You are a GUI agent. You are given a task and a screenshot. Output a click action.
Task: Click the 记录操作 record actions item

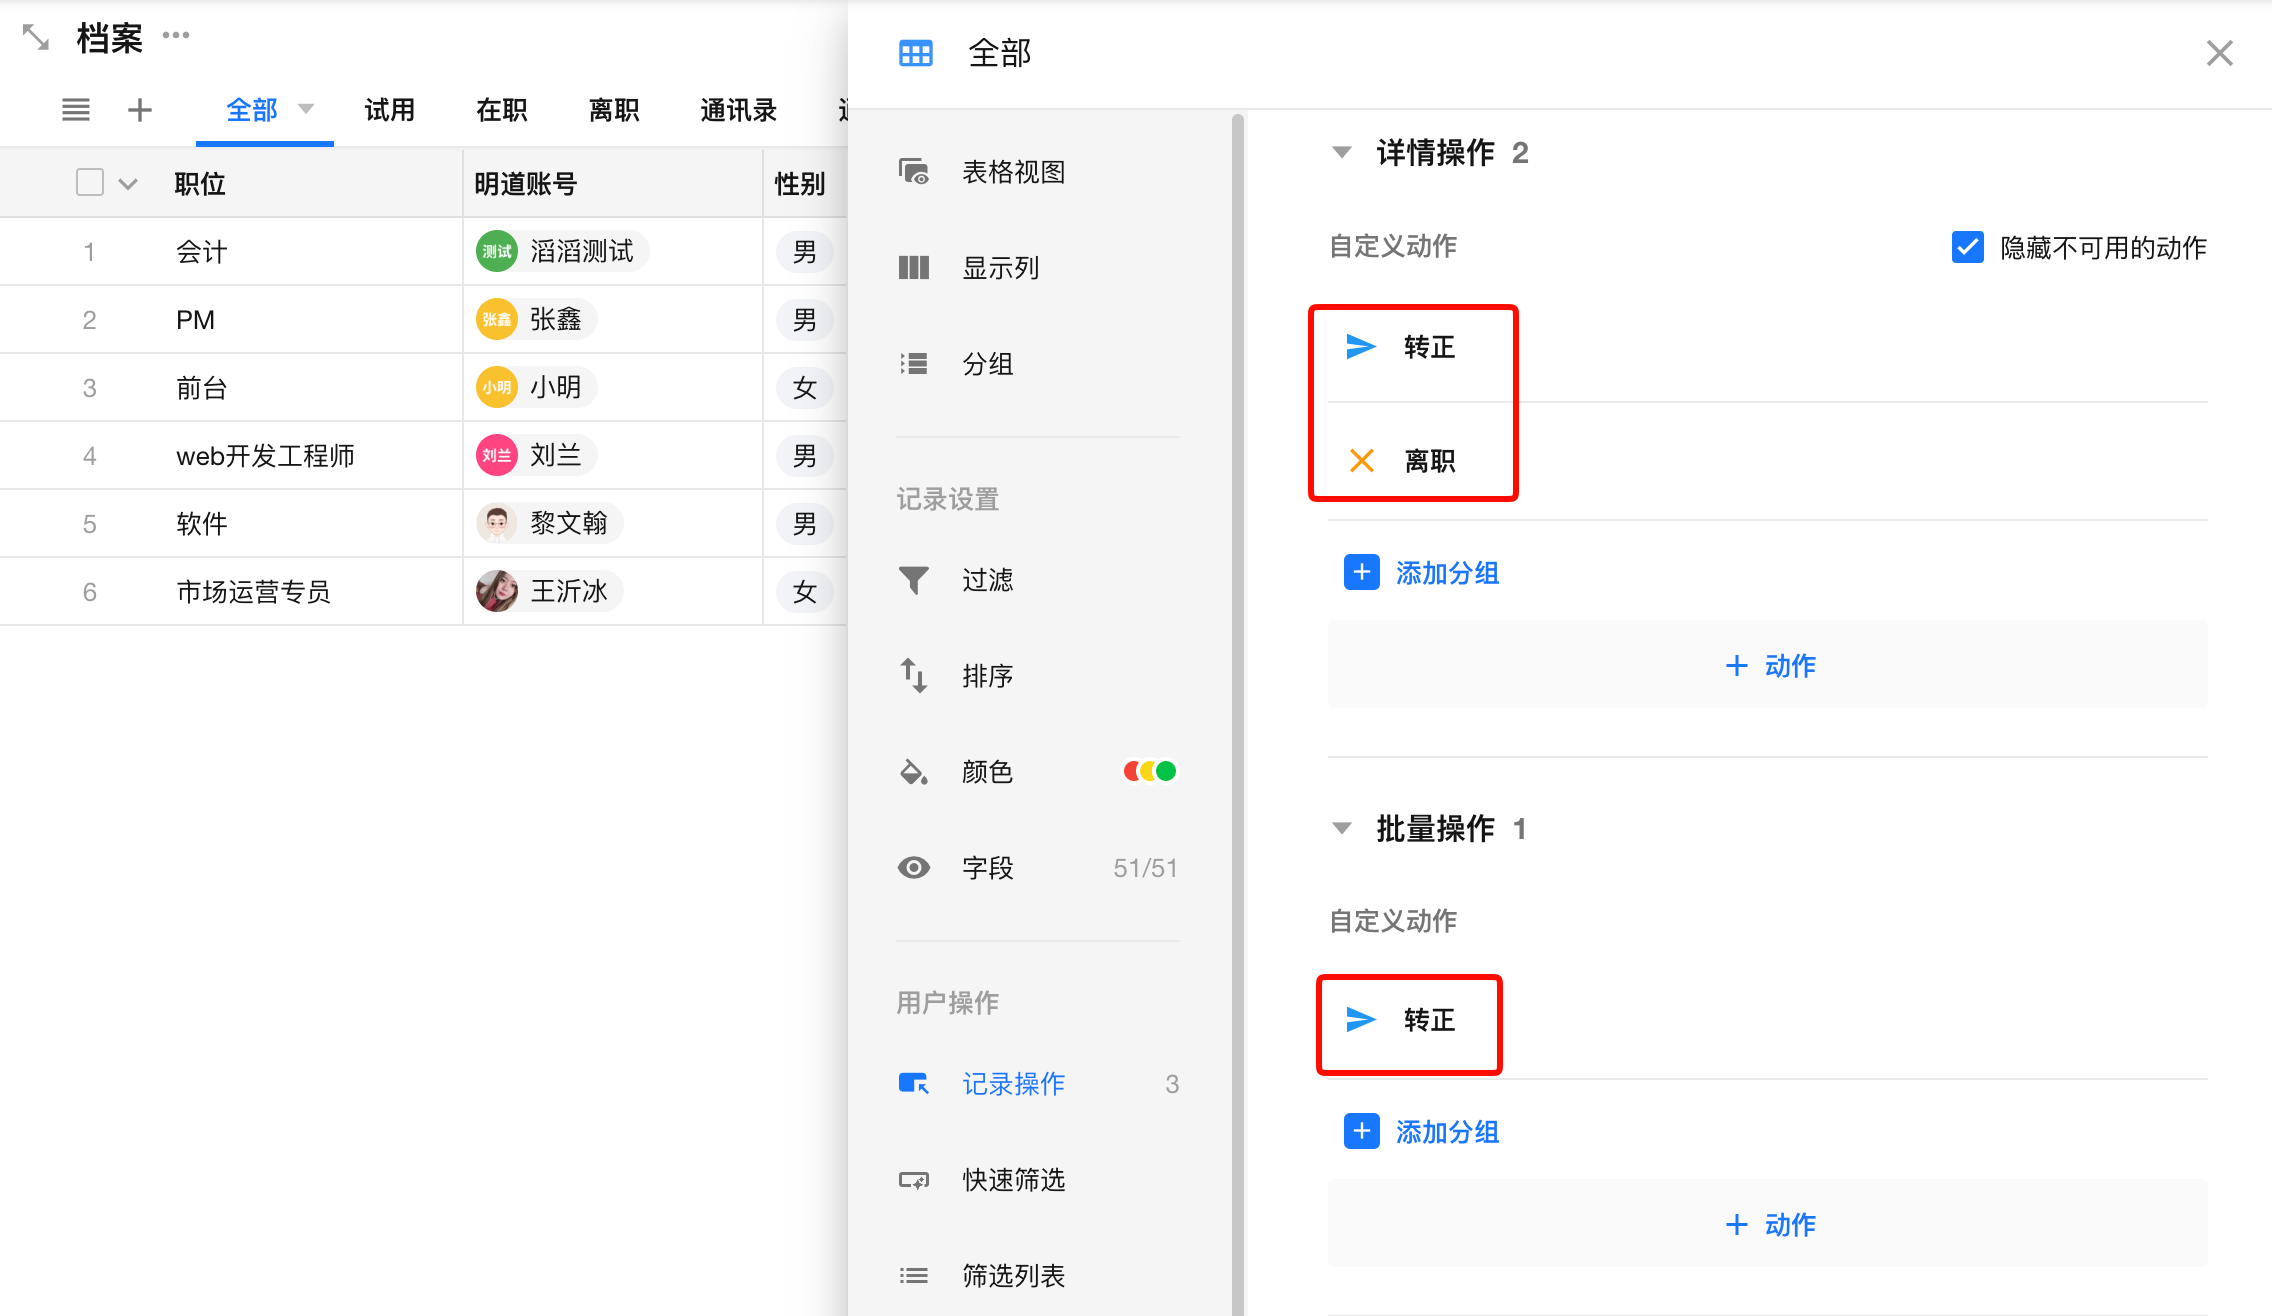tap(1038, 1084)
